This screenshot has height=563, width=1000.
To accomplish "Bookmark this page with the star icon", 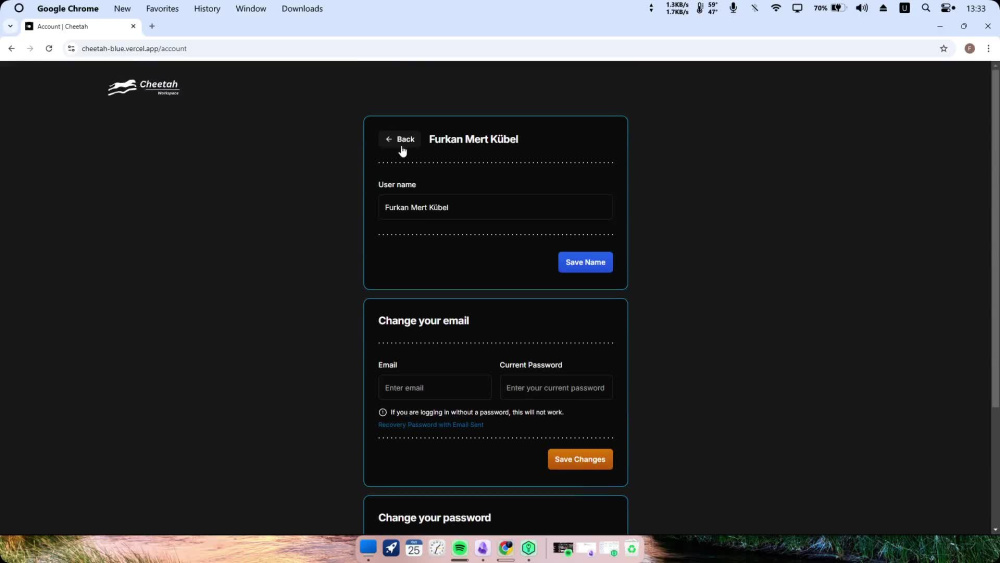I will click(943, 48).
